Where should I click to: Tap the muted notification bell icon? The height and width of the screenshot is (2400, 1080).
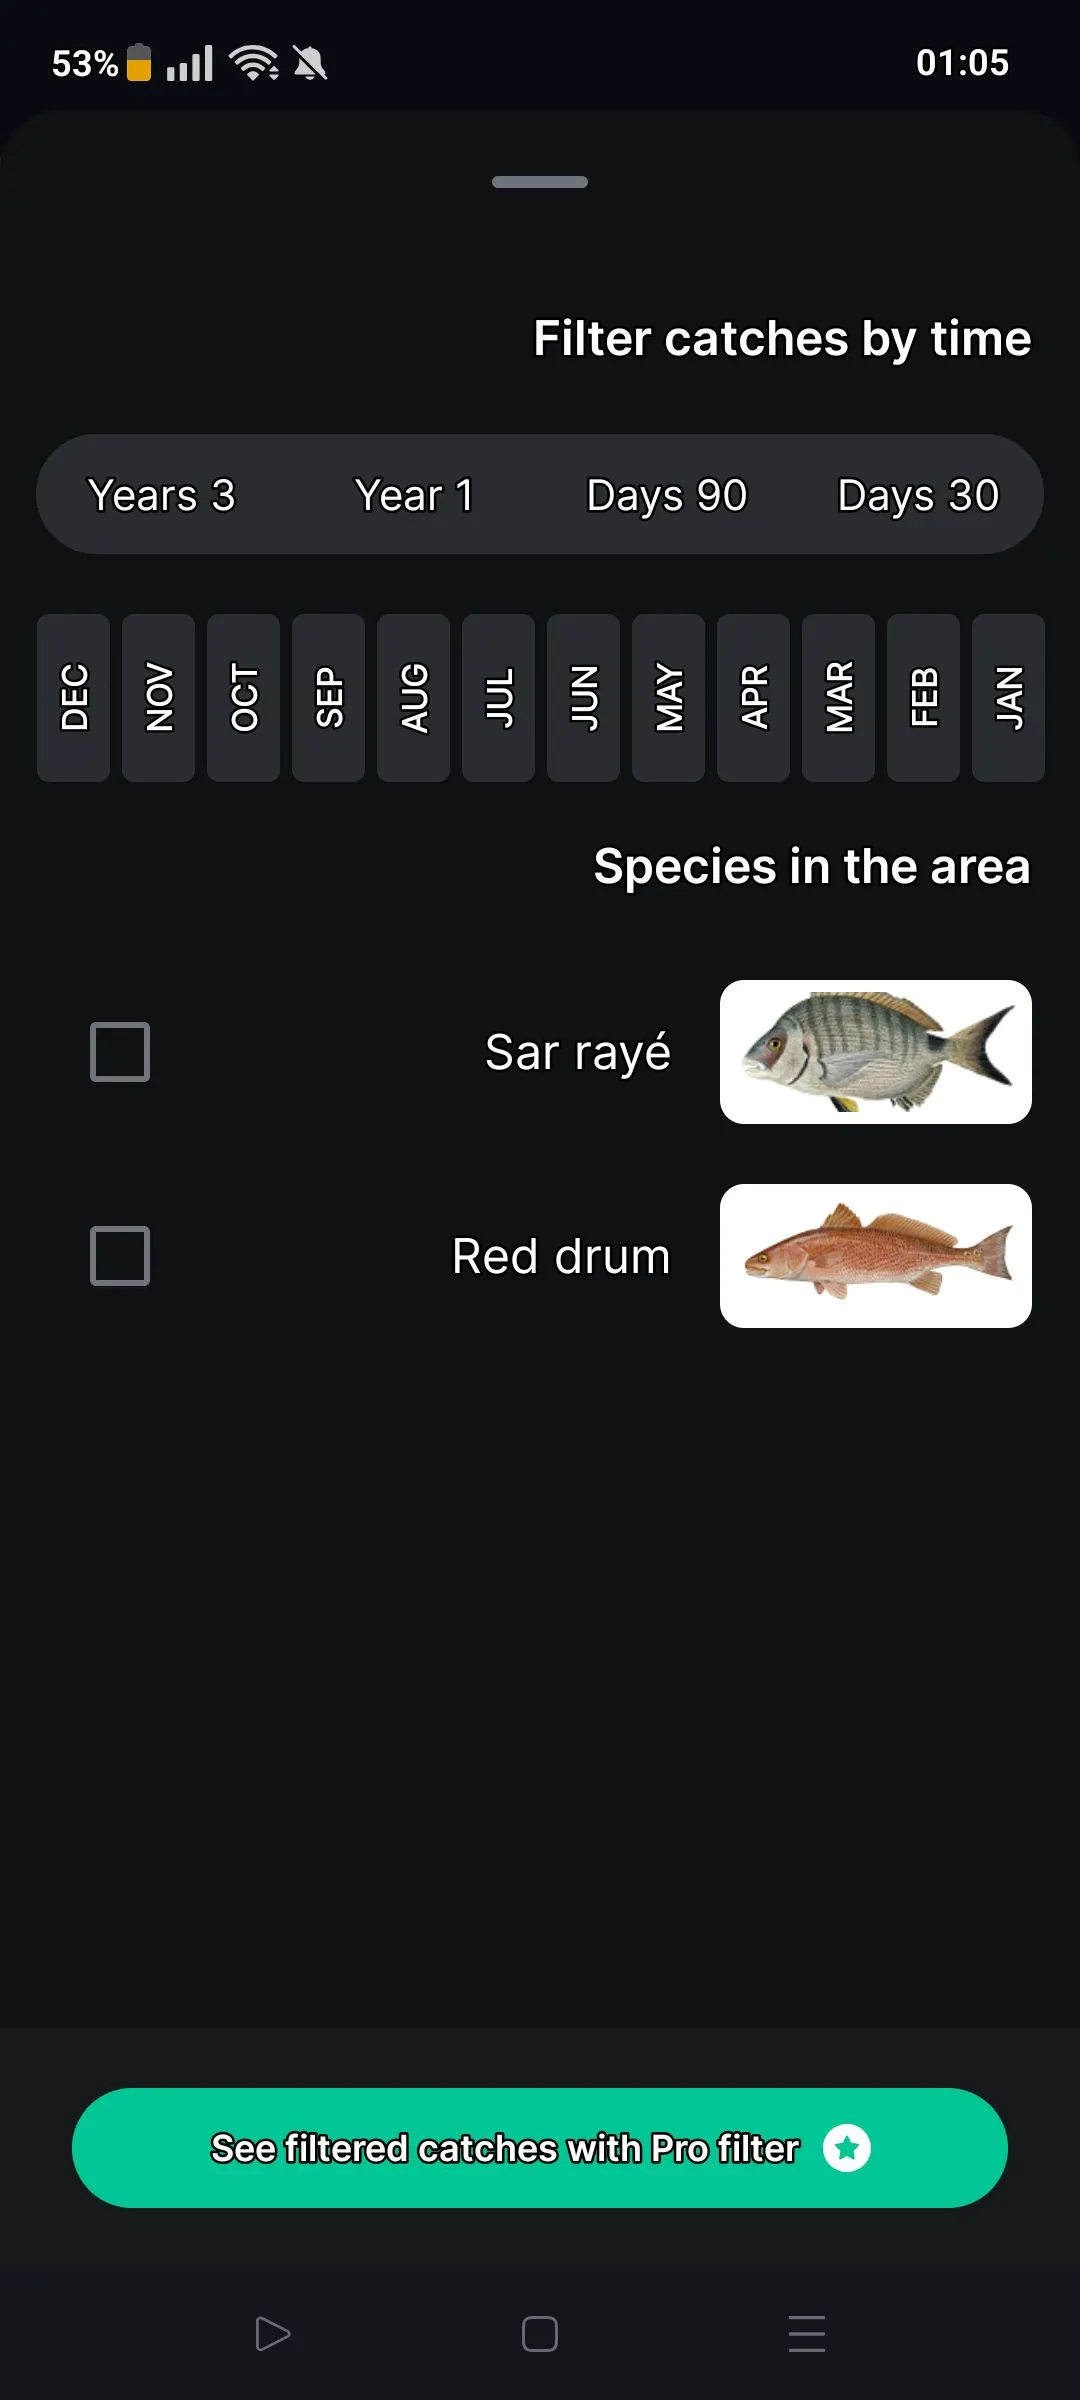coord(310,64)
